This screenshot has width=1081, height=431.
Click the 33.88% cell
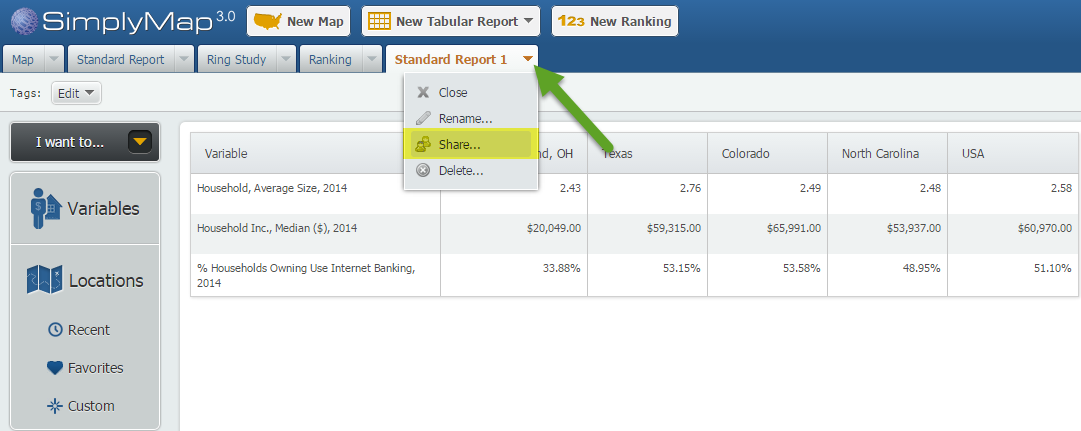514,275
